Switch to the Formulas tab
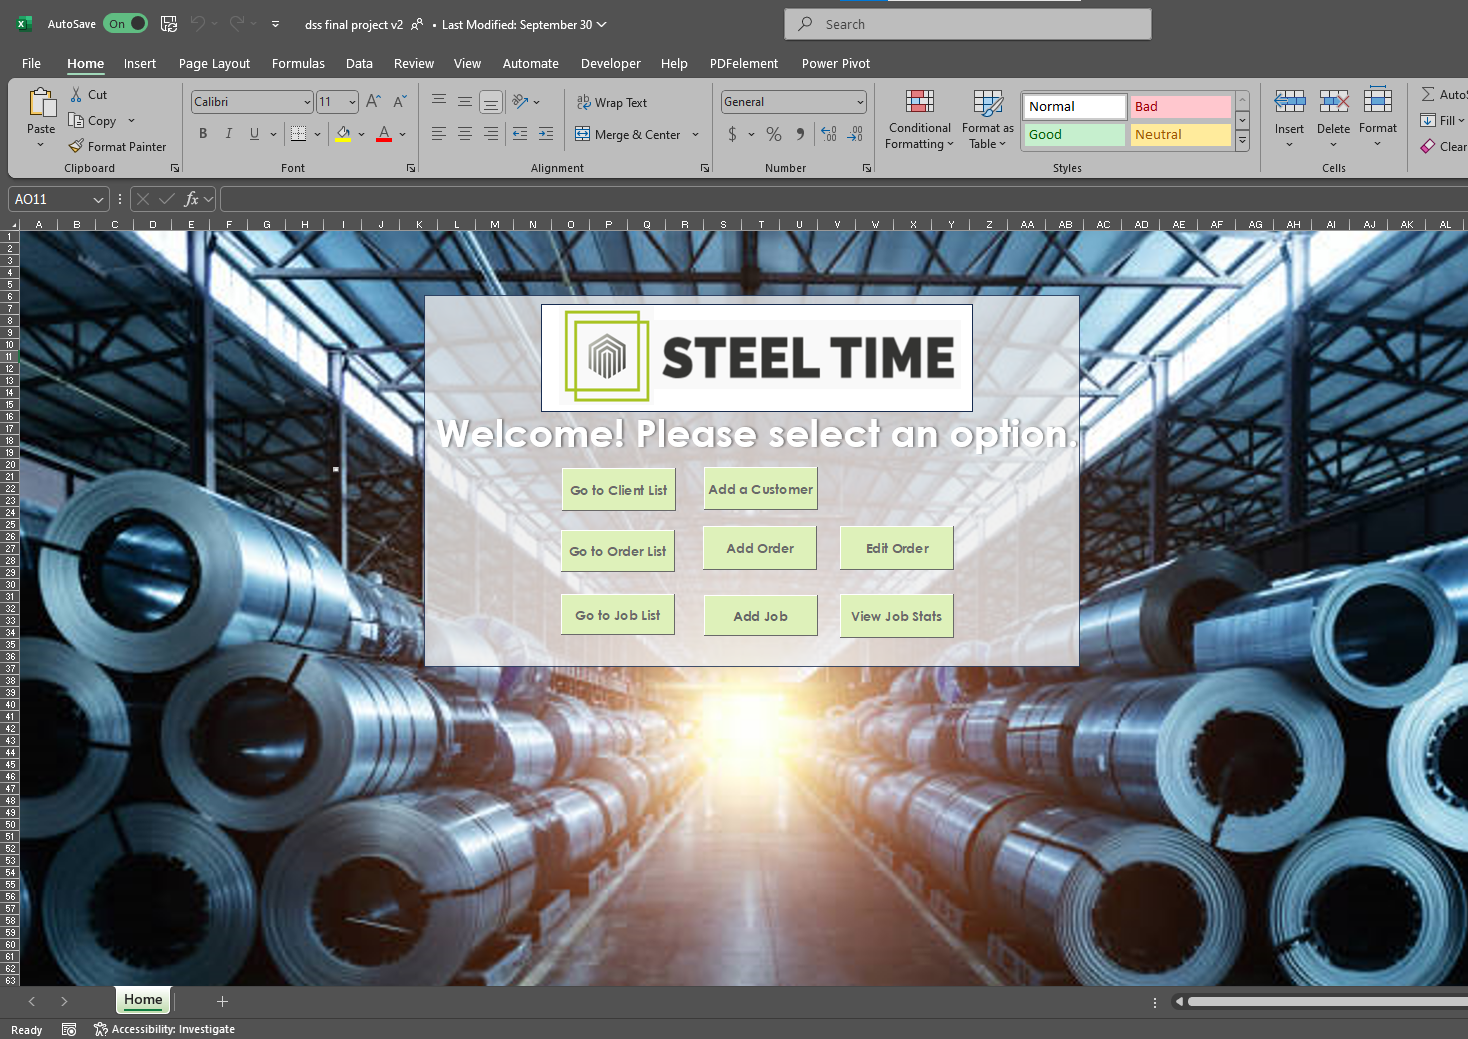The height and width of the screenshot is (1039, 1468). (x=298, y=63)
